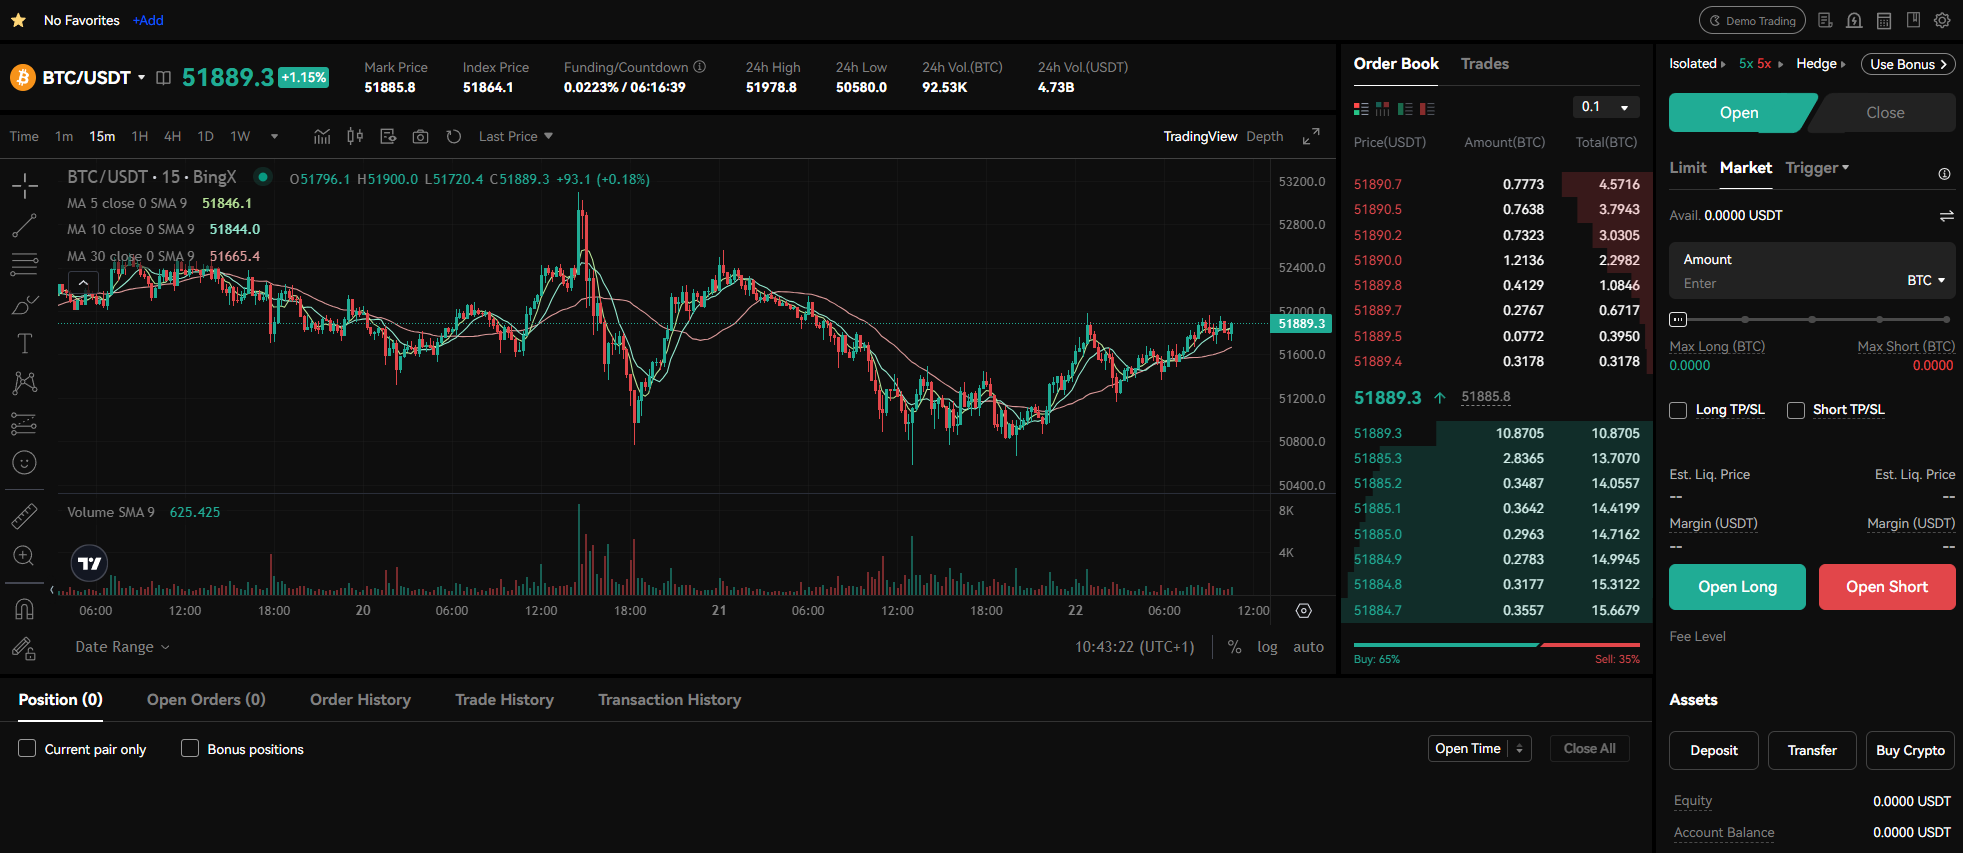Change order book precision 0.1 dropdown
Image resolution: width=1963 pixels, height=853 pixels.
1606,107
